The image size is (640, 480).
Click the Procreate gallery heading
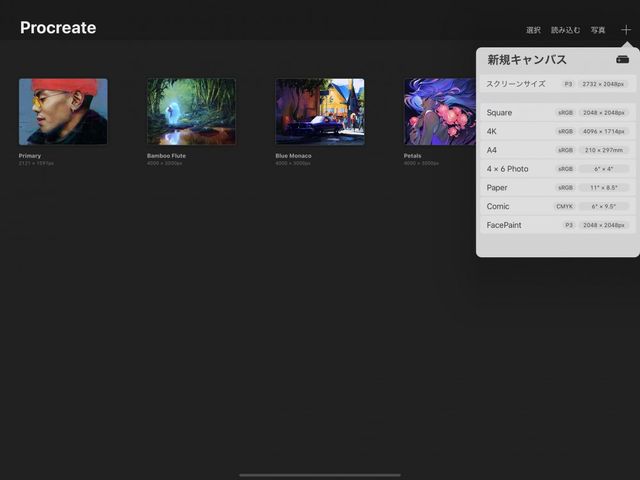click(x=58, y=28)
